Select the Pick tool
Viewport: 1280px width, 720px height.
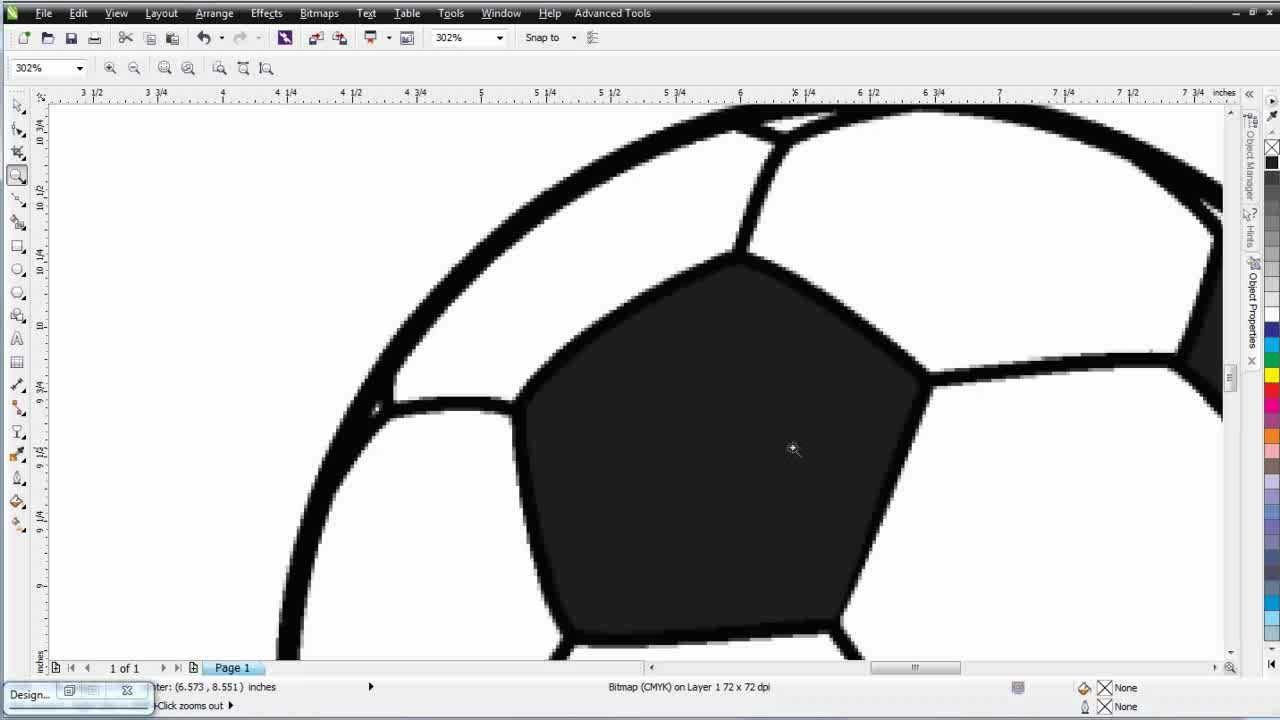click(x=17, y=105)
